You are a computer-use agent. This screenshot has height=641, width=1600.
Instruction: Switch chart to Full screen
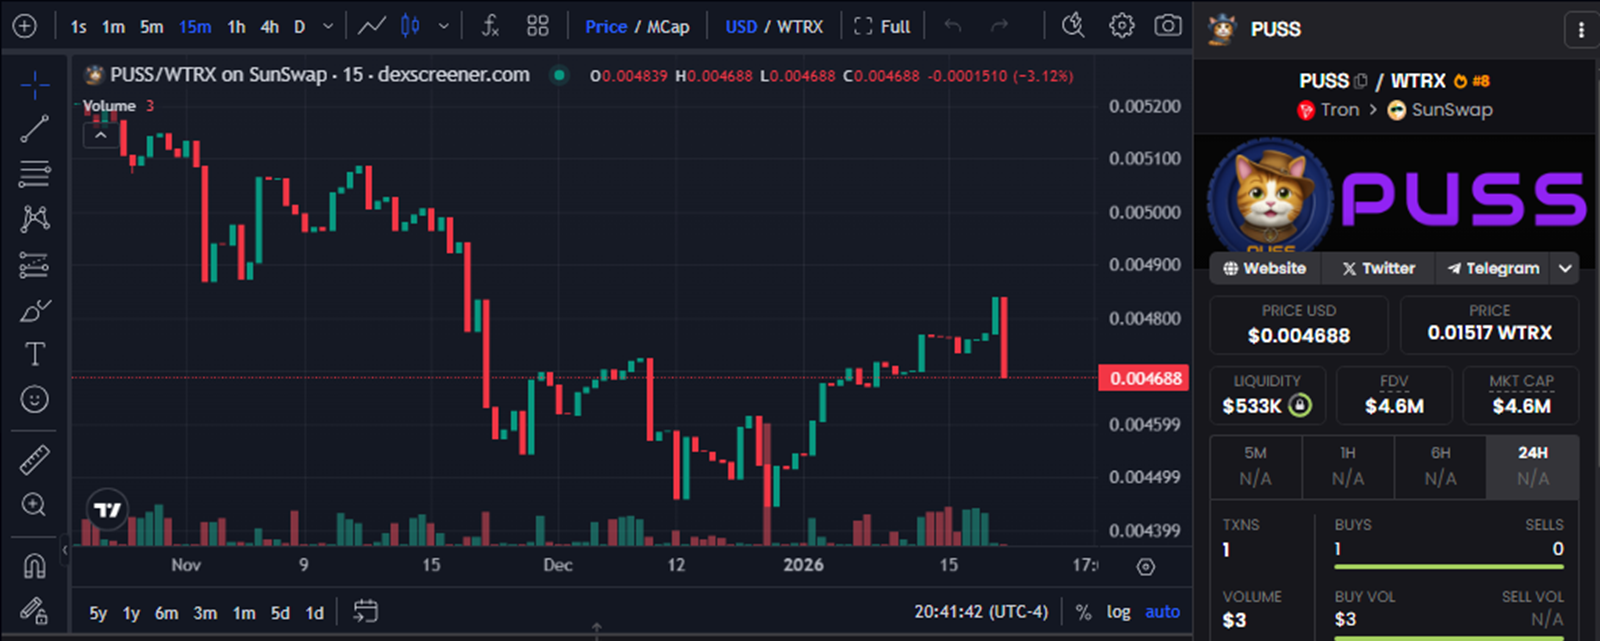[882, 27]
